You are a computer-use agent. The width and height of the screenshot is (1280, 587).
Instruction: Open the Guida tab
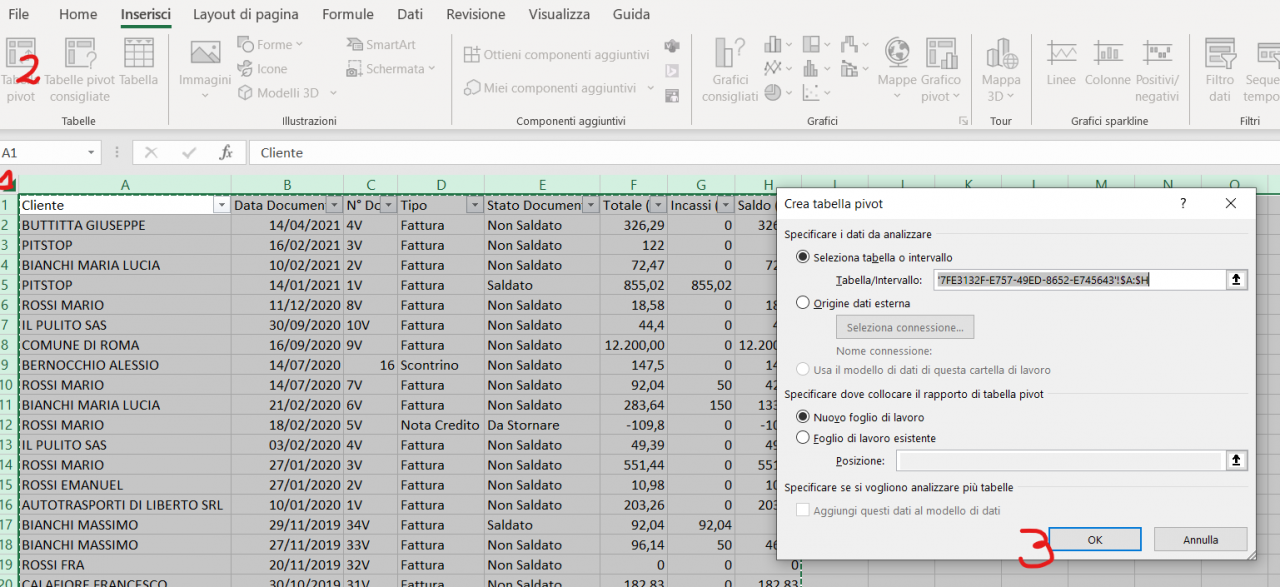click(631, 14)
